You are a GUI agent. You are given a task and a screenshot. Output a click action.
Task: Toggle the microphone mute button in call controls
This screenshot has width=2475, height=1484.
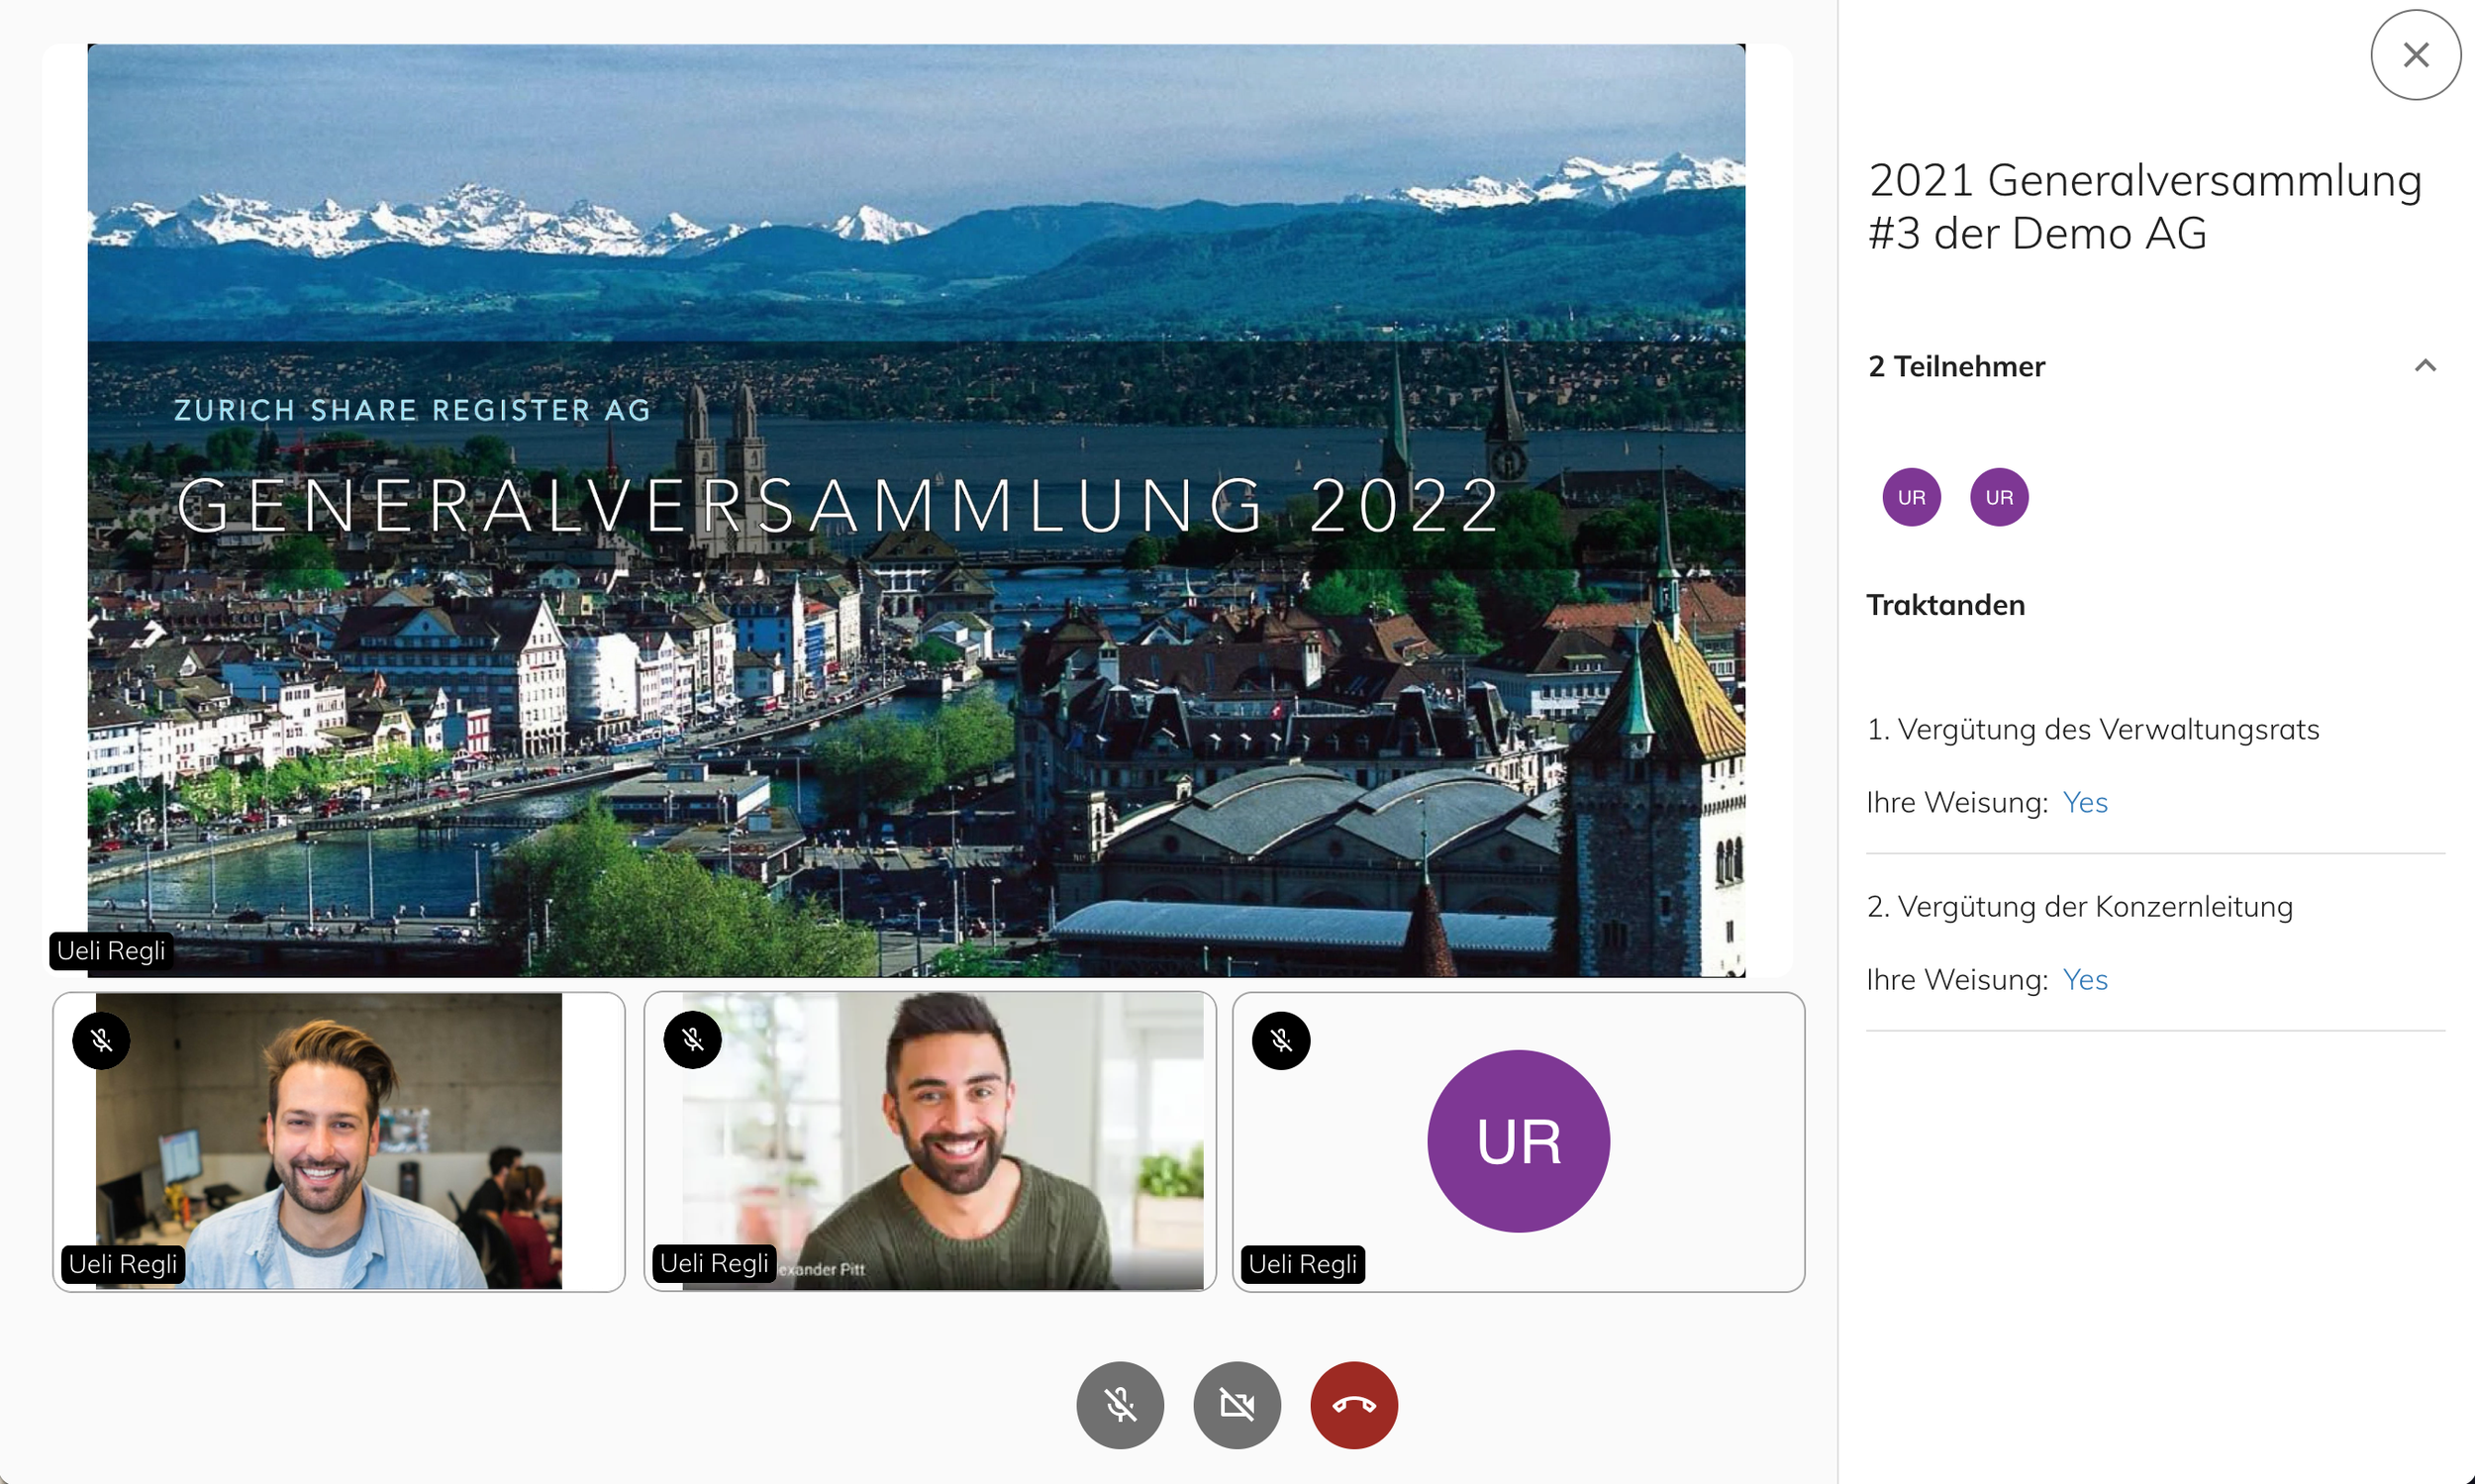point(1120,1405)
